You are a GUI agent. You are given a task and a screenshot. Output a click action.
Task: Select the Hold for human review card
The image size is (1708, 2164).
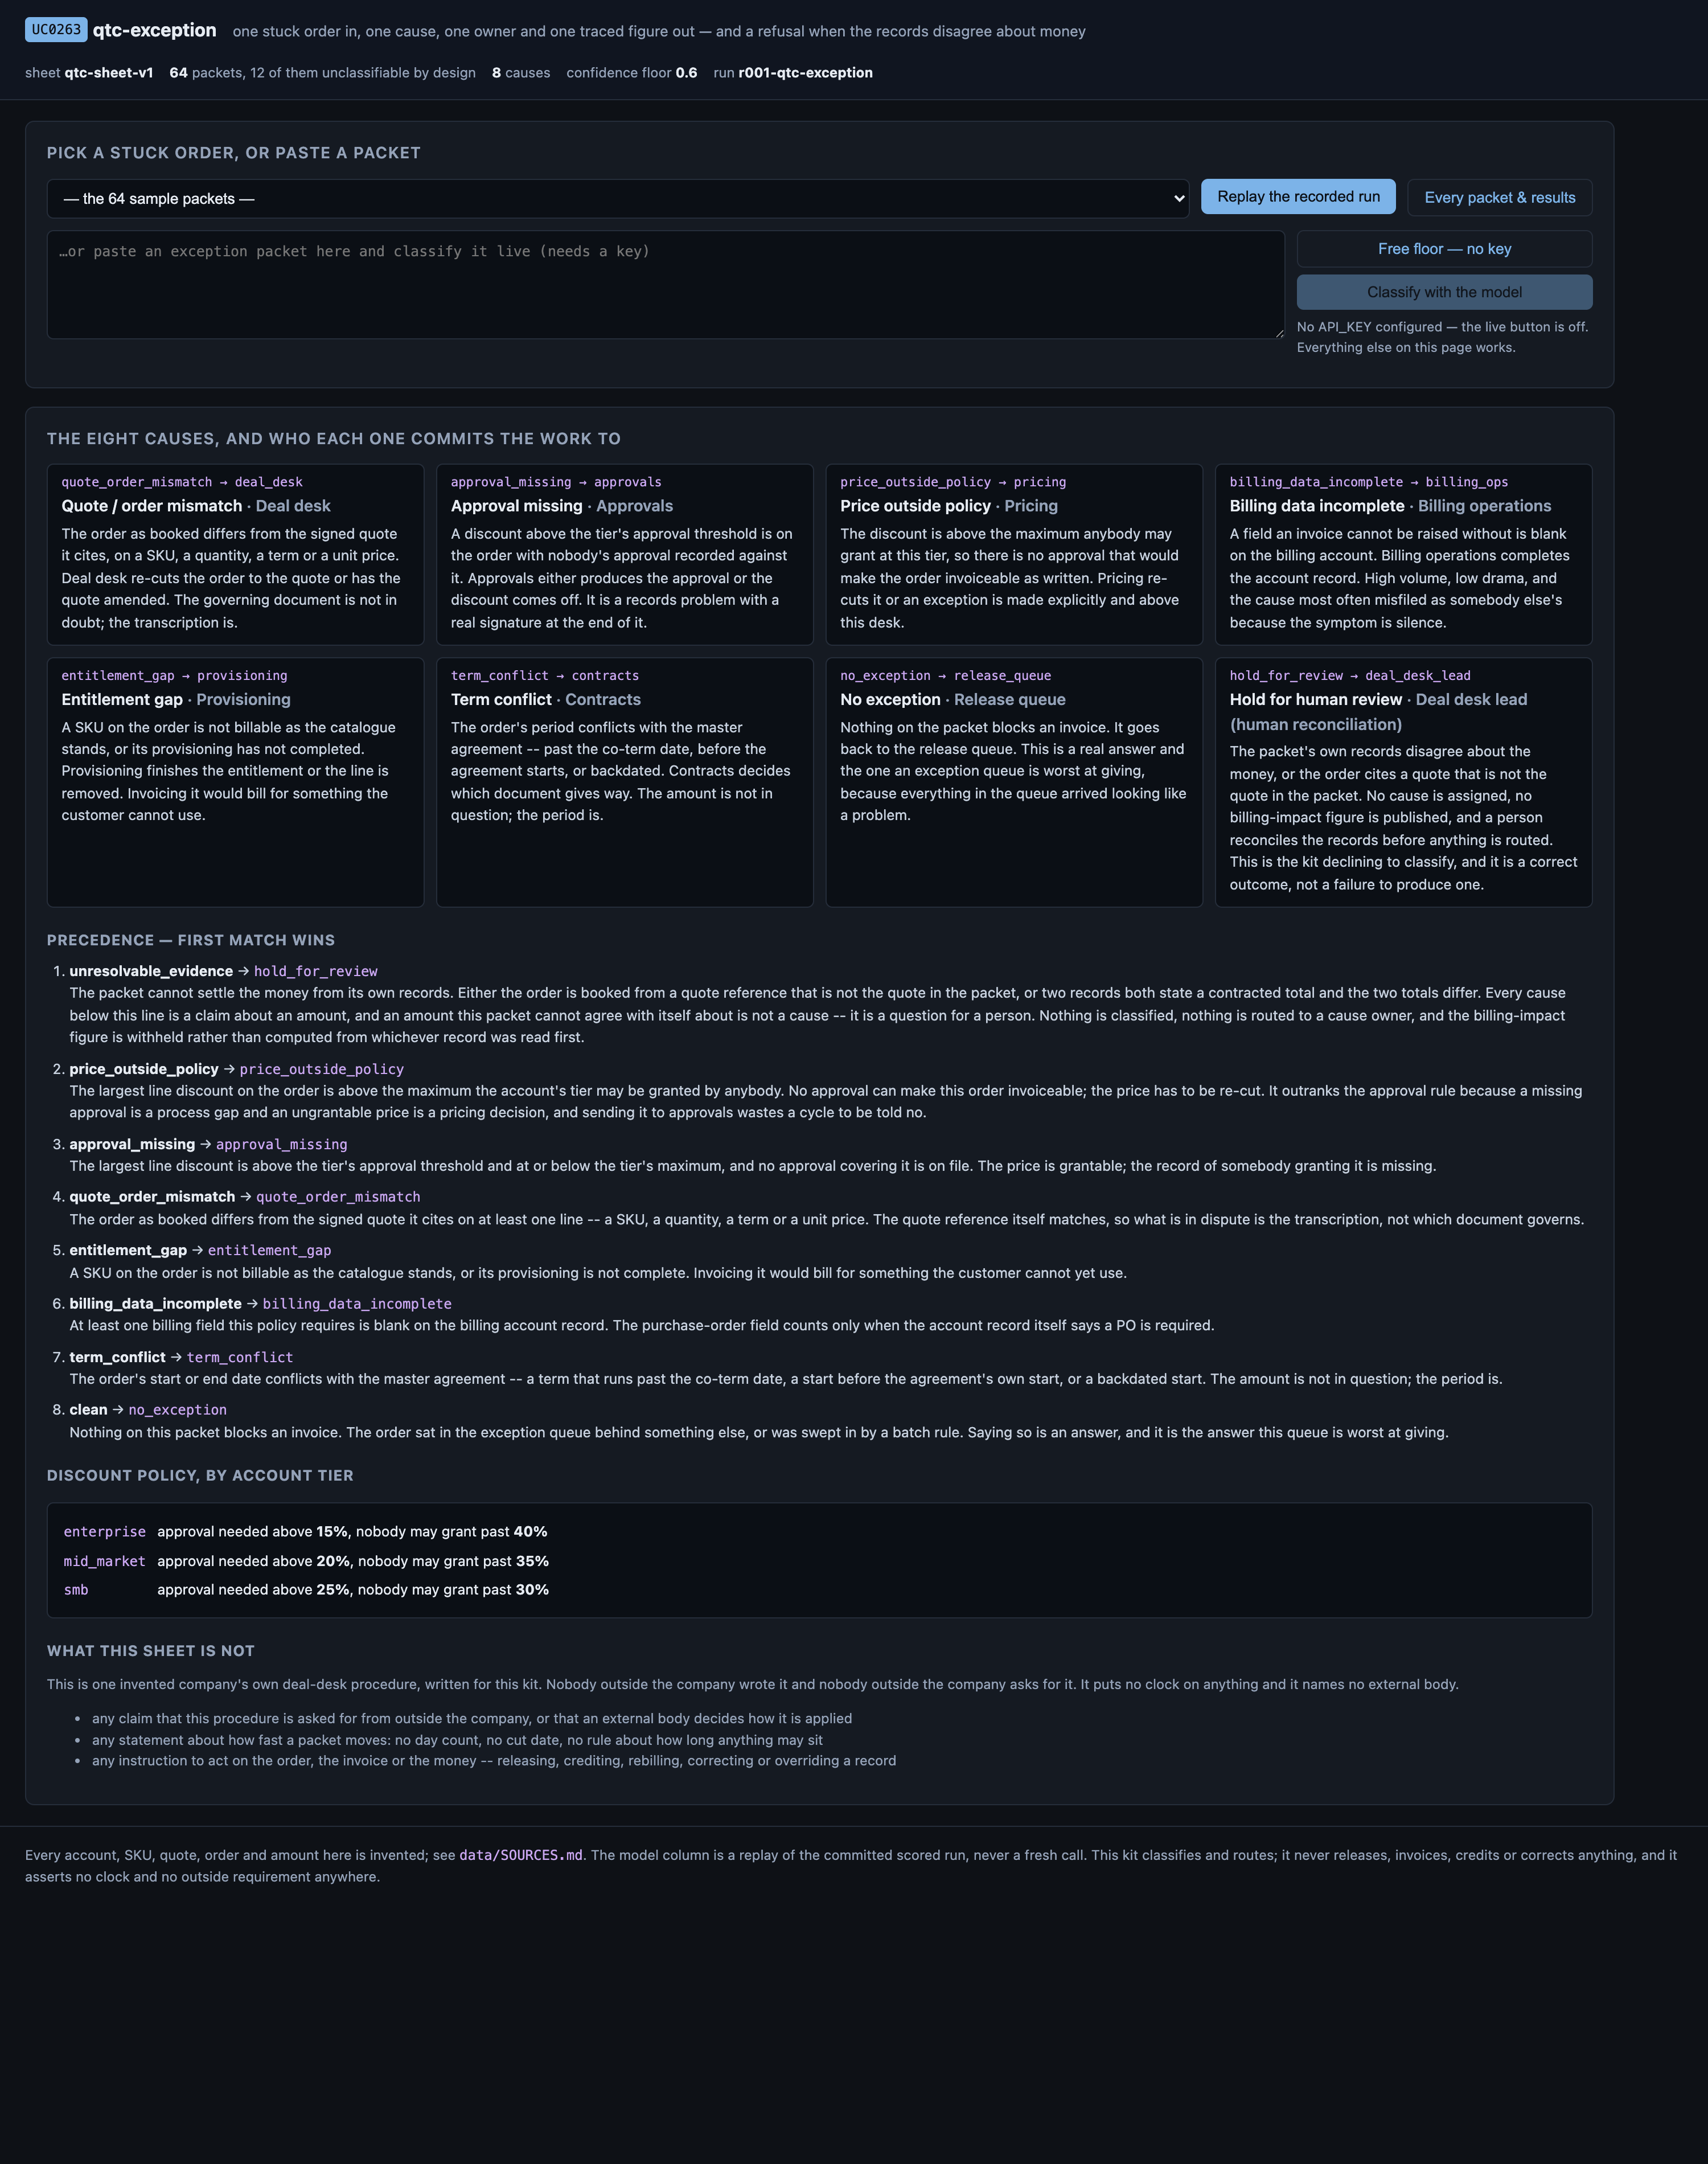(x=1403, y=782)
